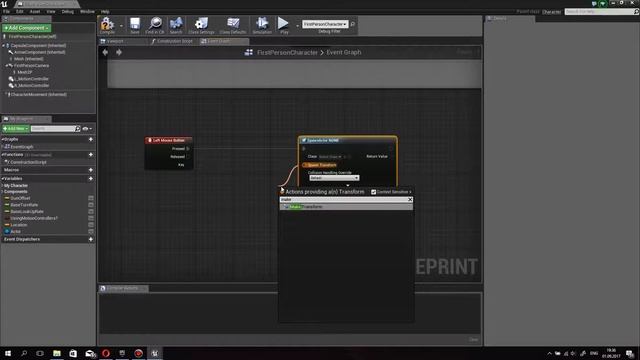Select Mesh (Inherited) component
Viewport: 640px width, 360px height.
[x=29, y=59]
